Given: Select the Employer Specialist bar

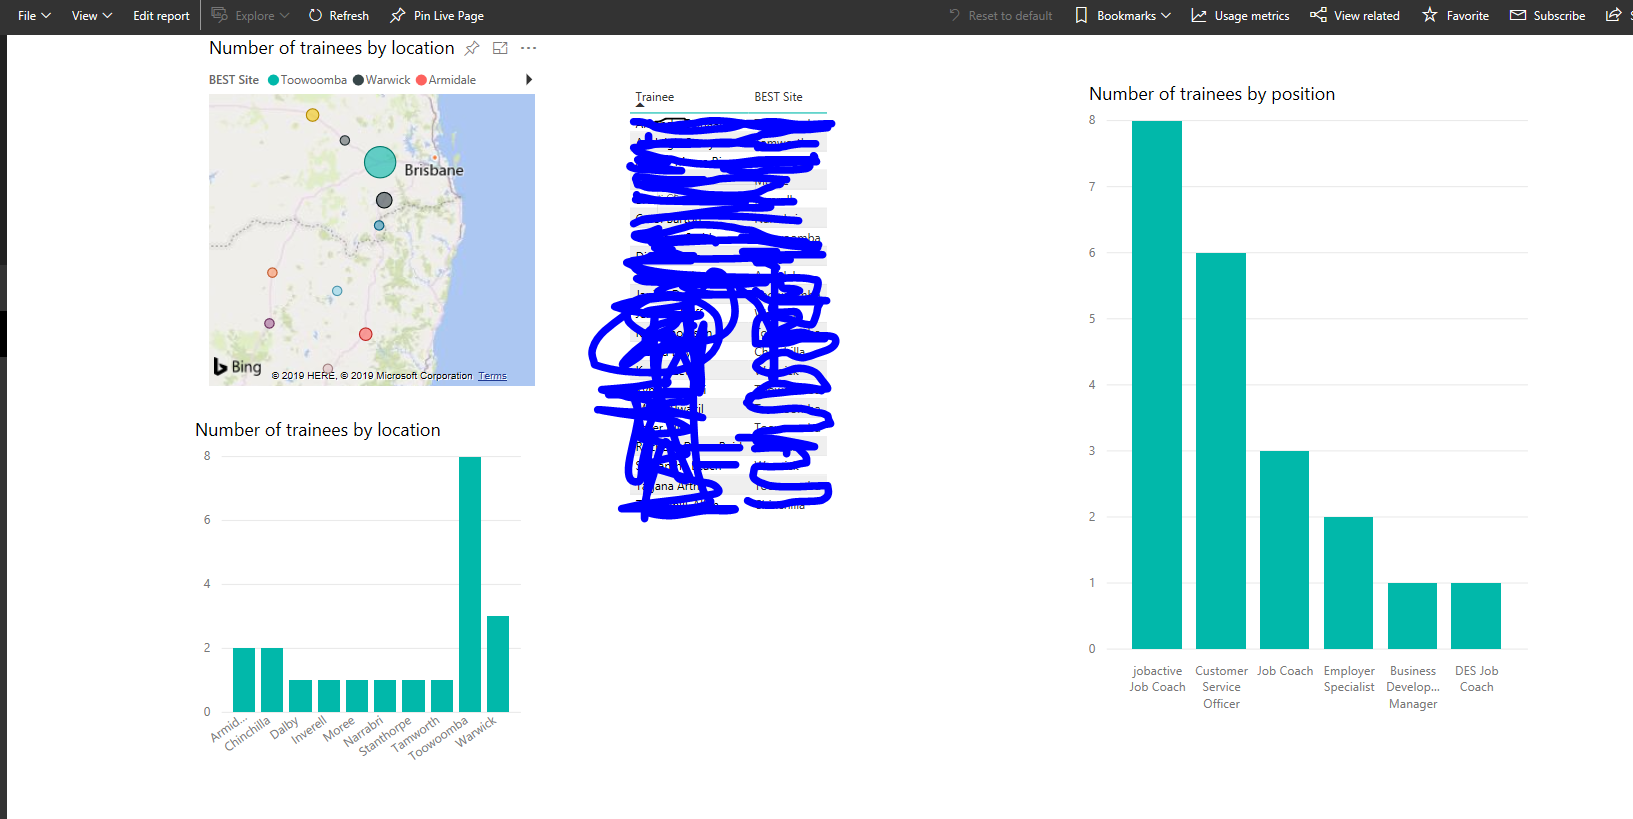Looking at the screenshot, I should [1349, 583].
